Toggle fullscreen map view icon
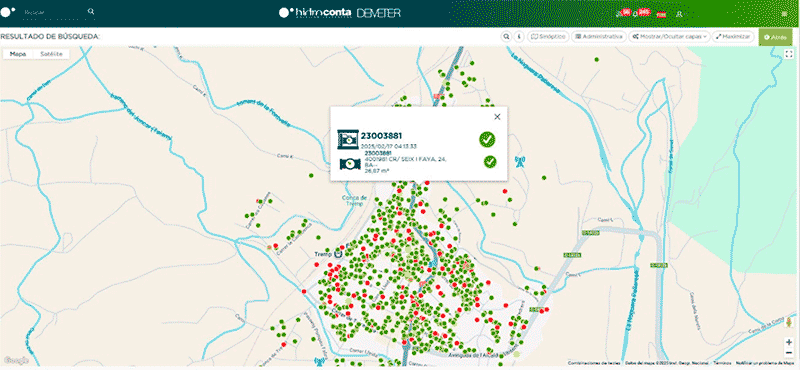 (789, 54)
